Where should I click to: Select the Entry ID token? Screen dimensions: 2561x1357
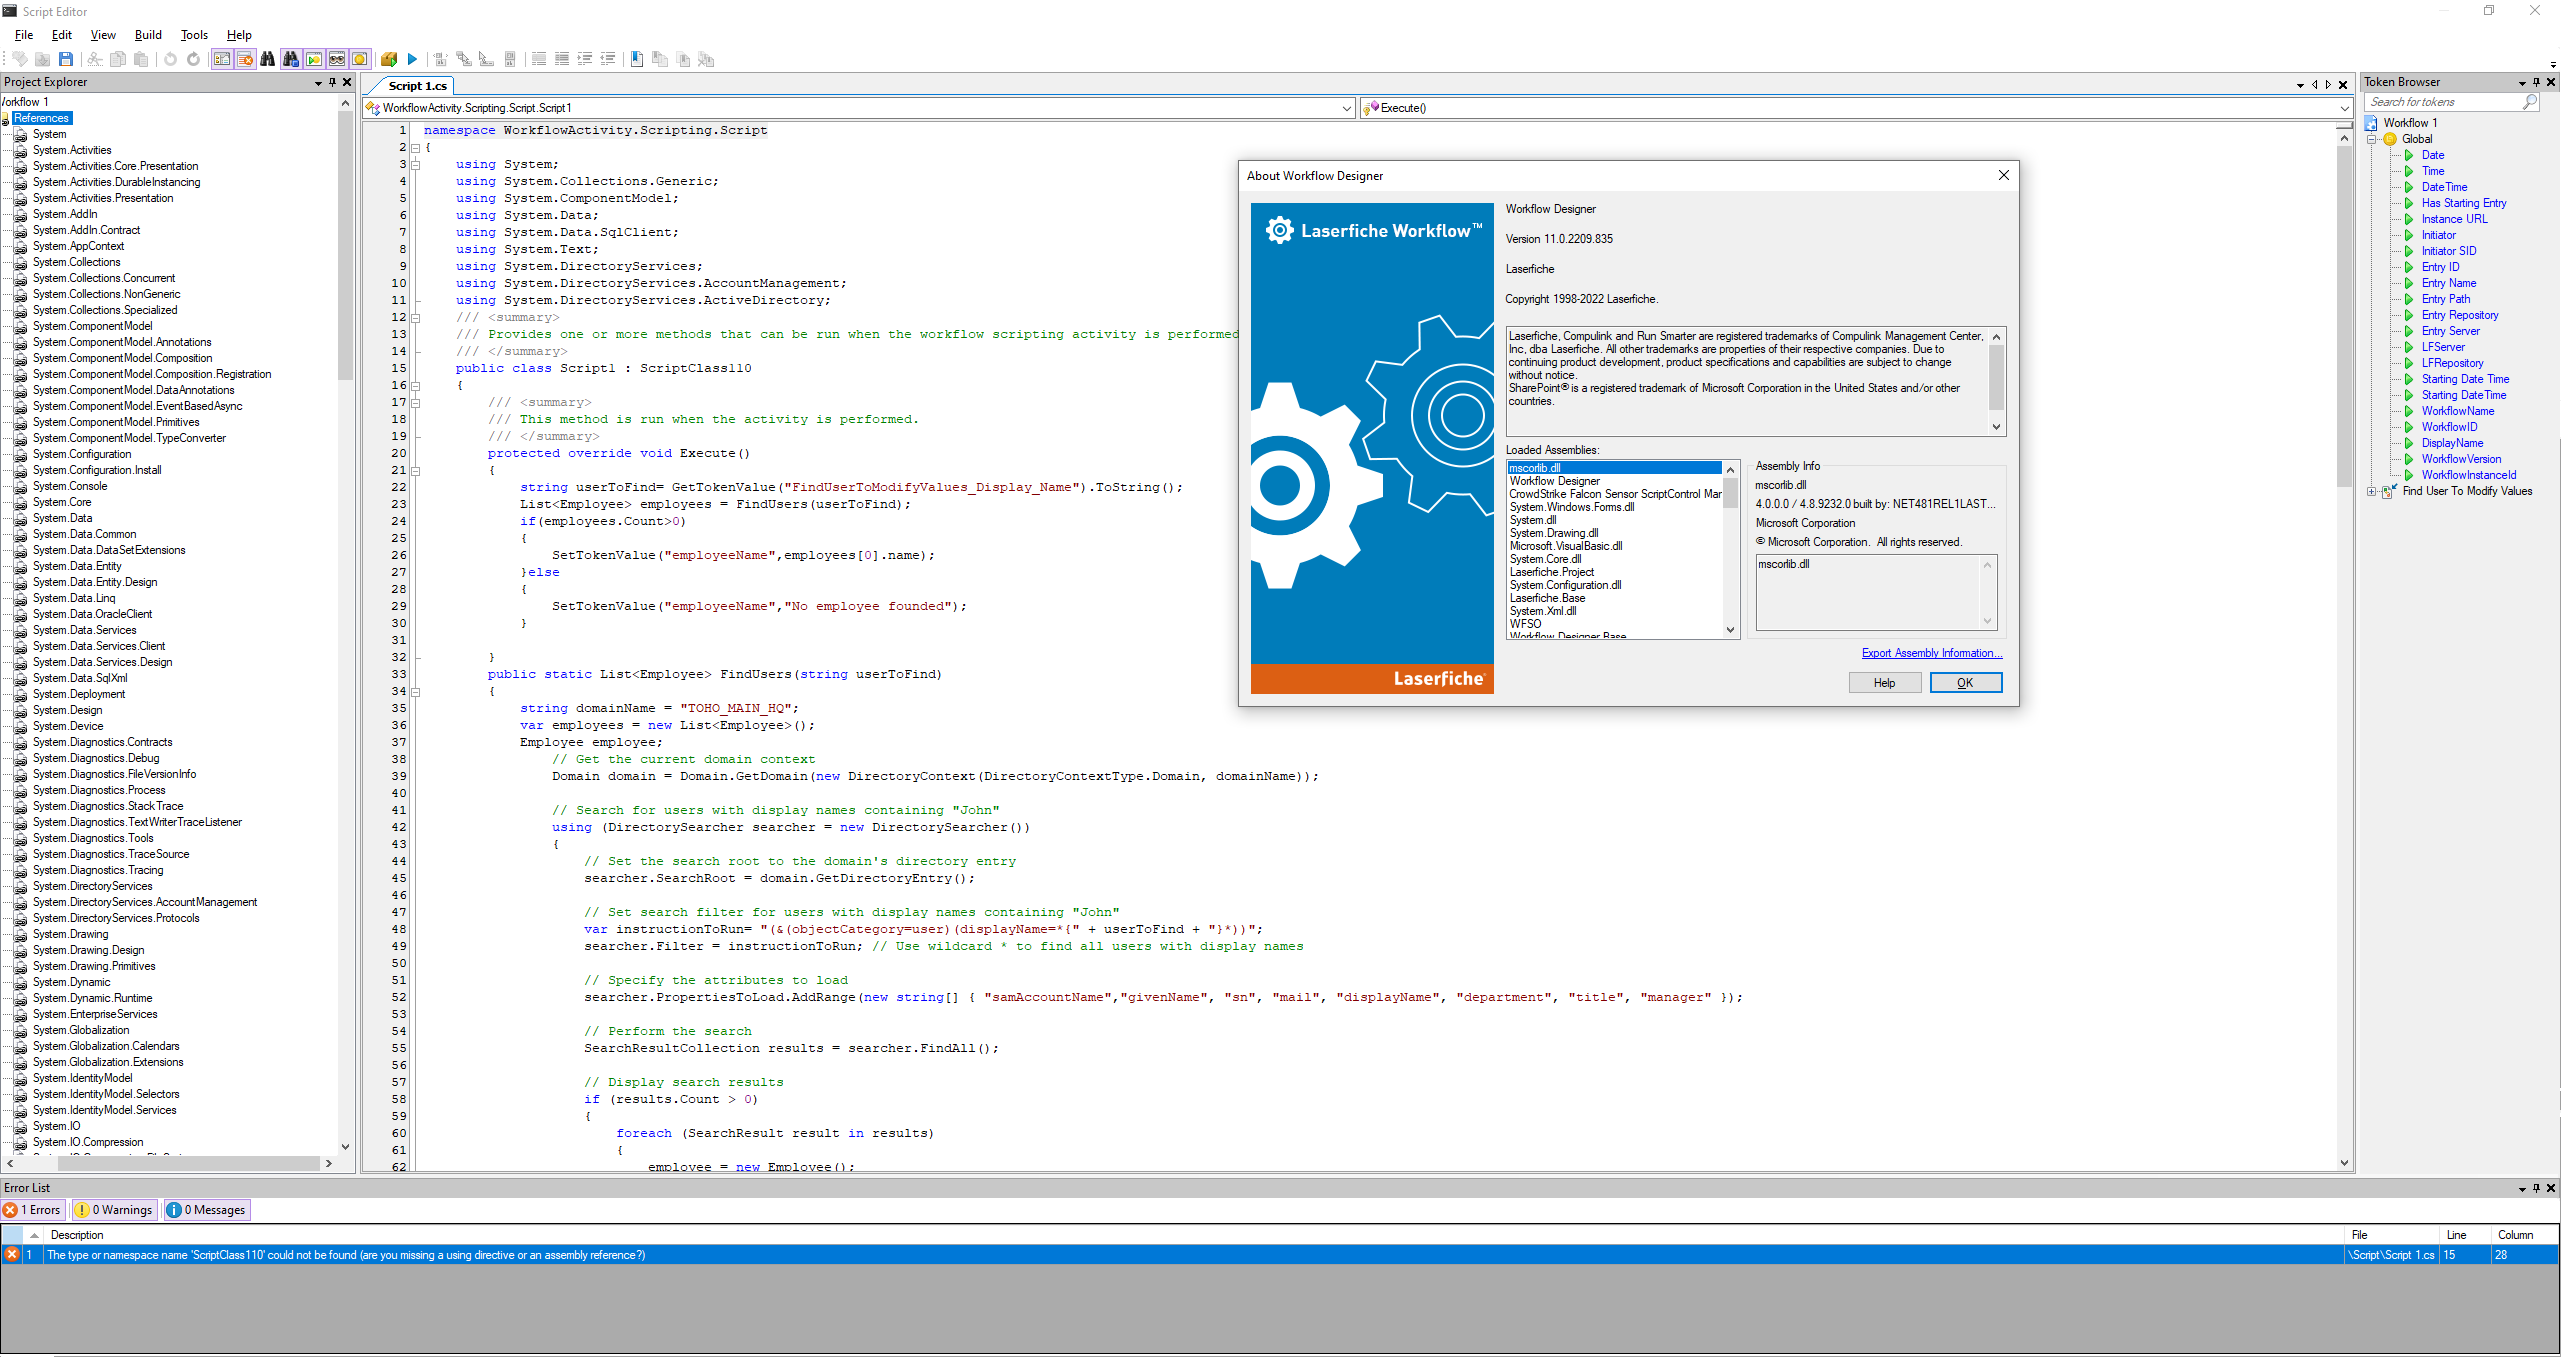[2440, 267]
